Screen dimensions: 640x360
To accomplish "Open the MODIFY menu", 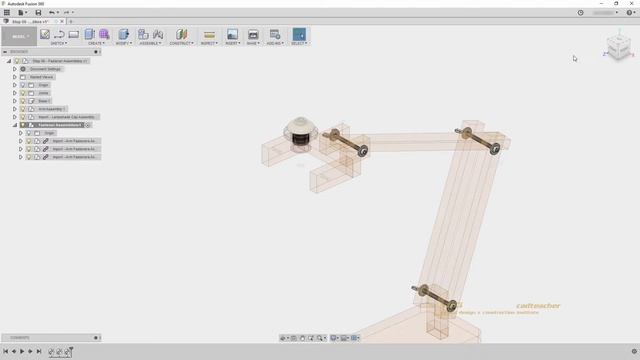I will click(x=123, y=43).
